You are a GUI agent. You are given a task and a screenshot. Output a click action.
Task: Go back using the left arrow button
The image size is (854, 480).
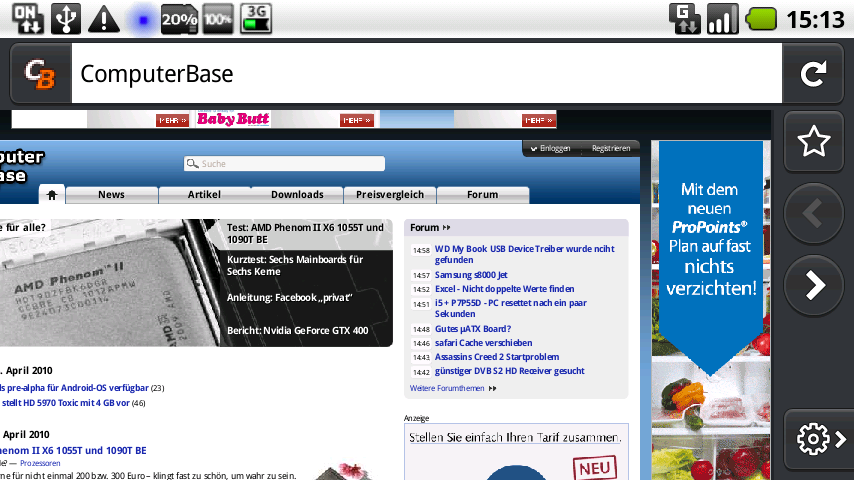pos(814,213)
